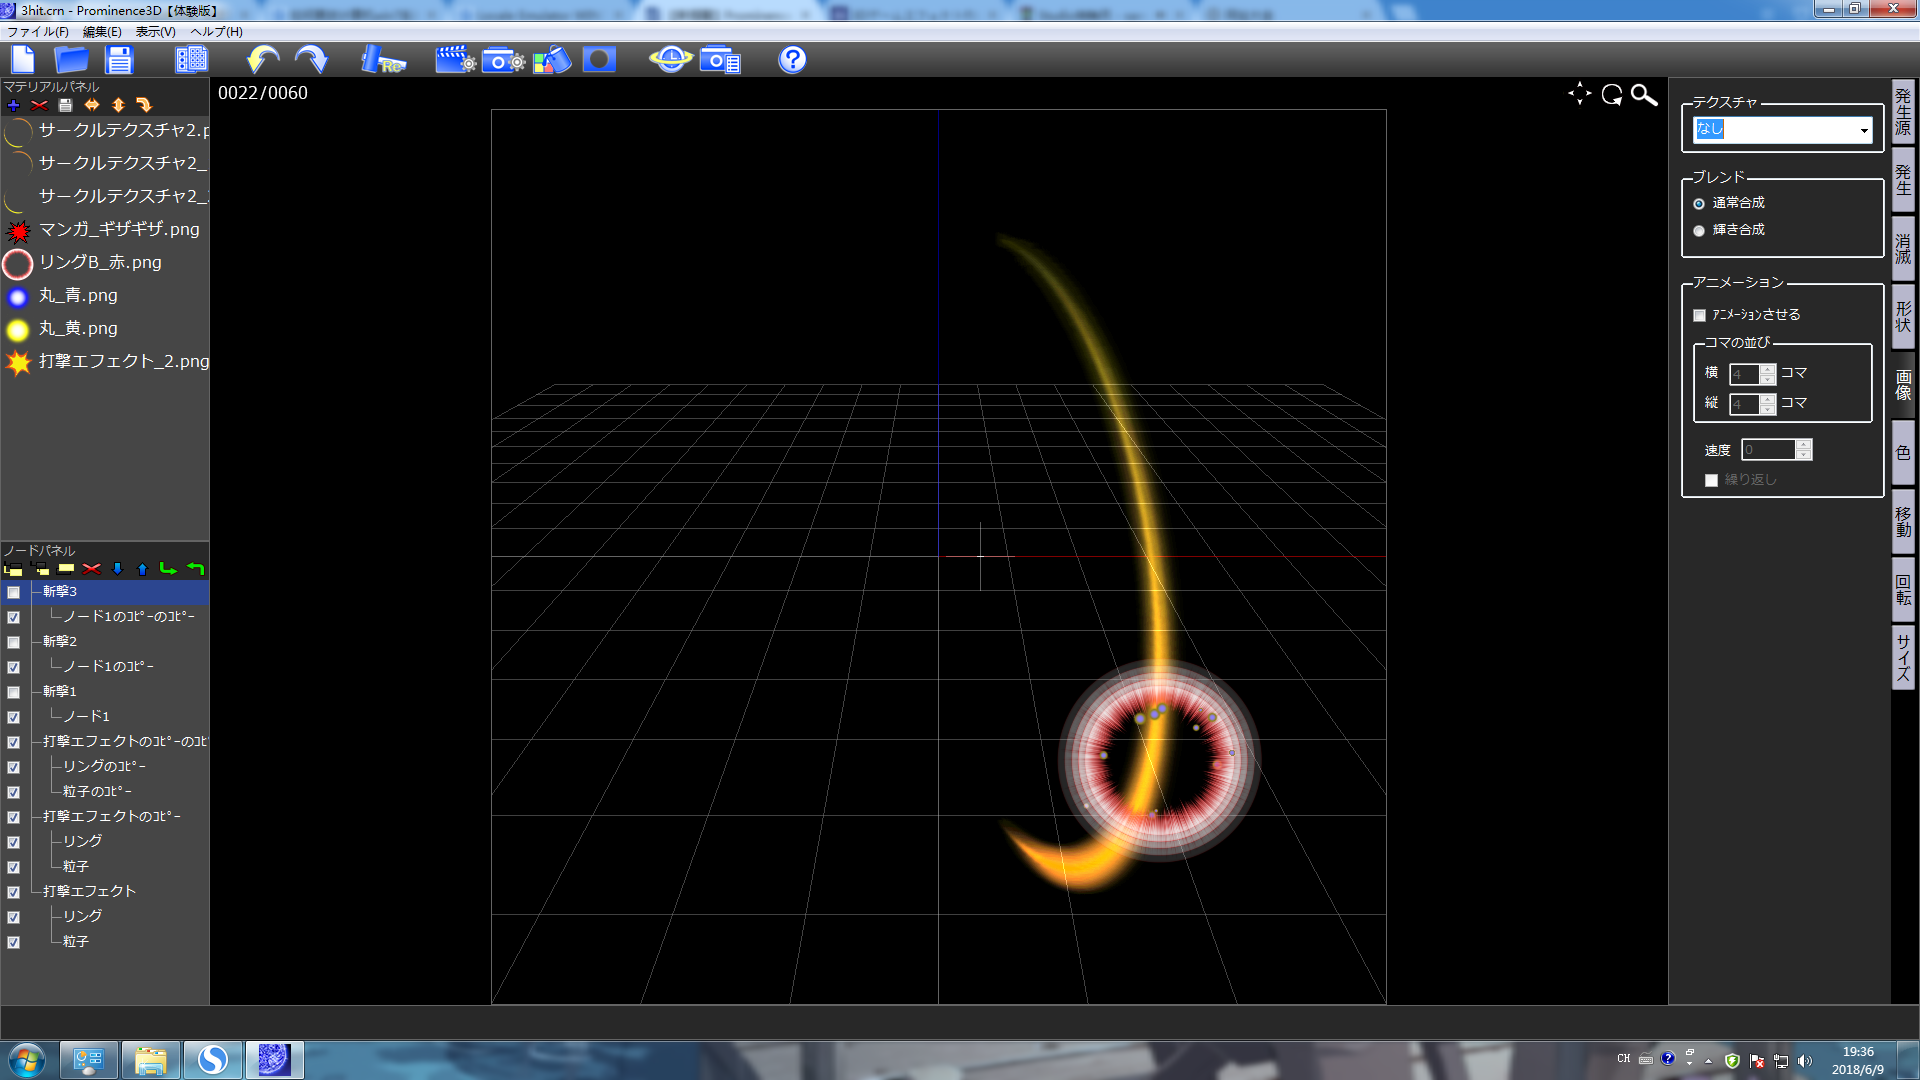Image resolution: width=1920 pixels, height=1080 pixels.
Task: Switch to the 色 side tab
Action: tap(1903, 453)
